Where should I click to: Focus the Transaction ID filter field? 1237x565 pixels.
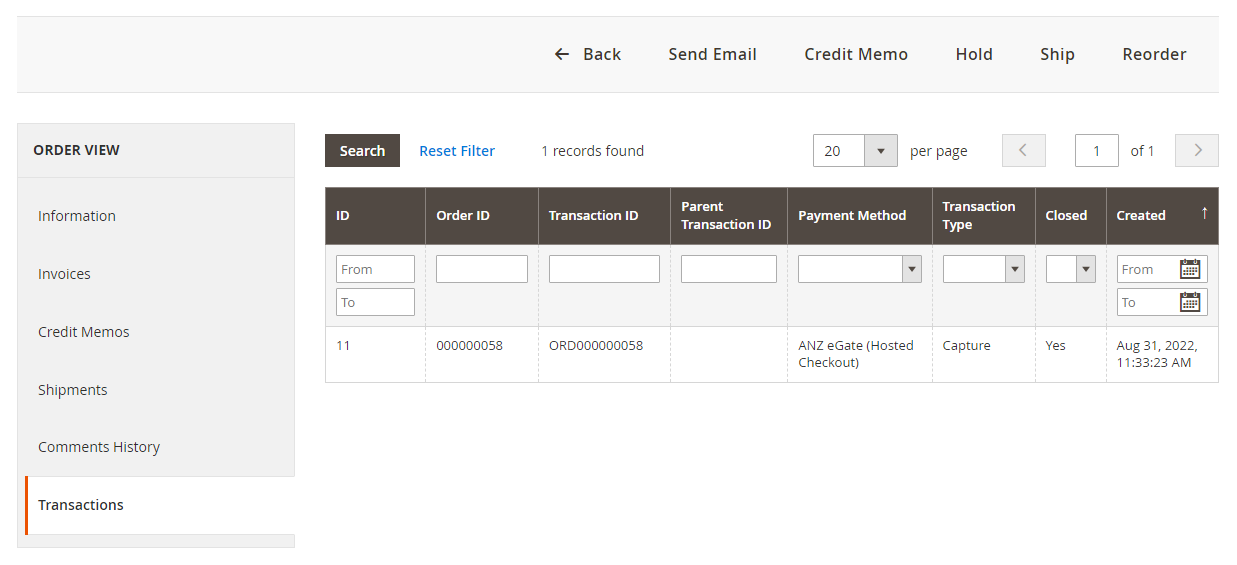click(604, 269)
